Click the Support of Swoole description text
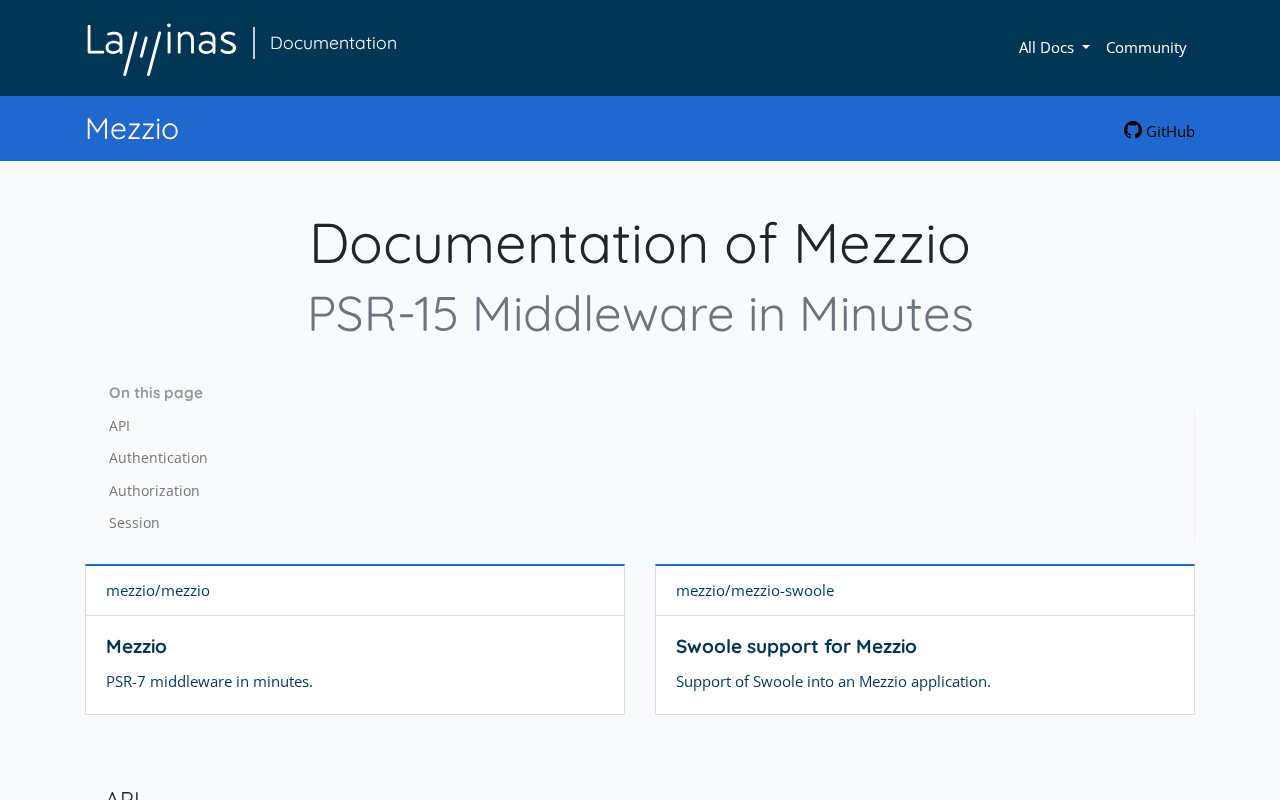This screenshot has height=800, width=1280. point(833,681)
